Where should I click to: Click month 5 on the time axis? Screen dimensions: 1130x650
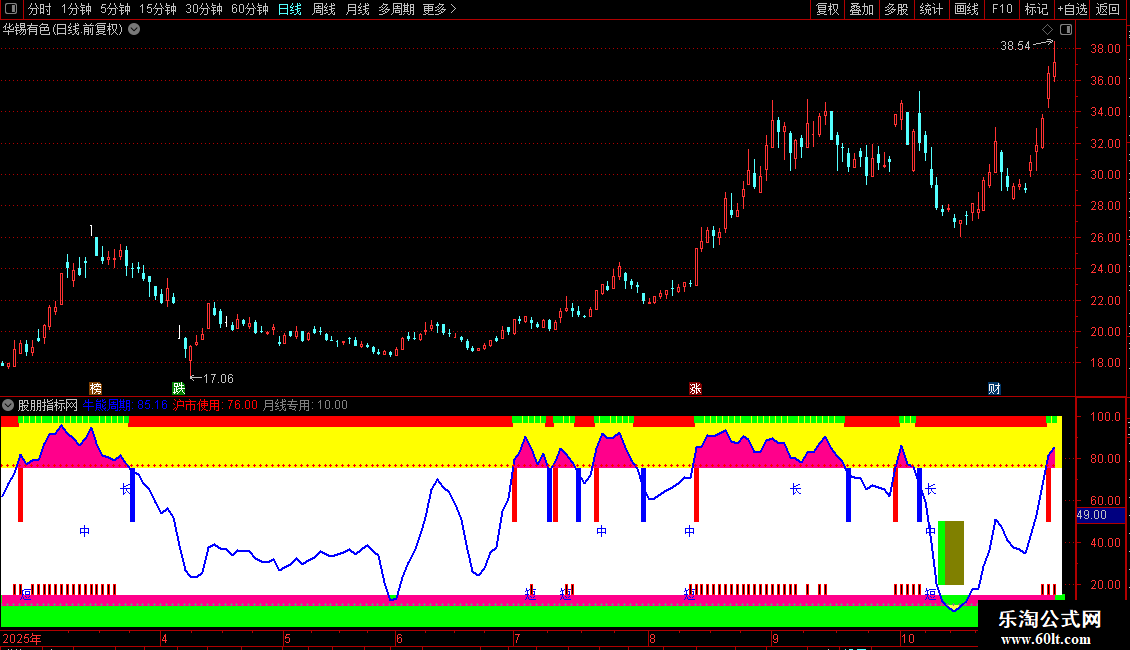point(288,638)
